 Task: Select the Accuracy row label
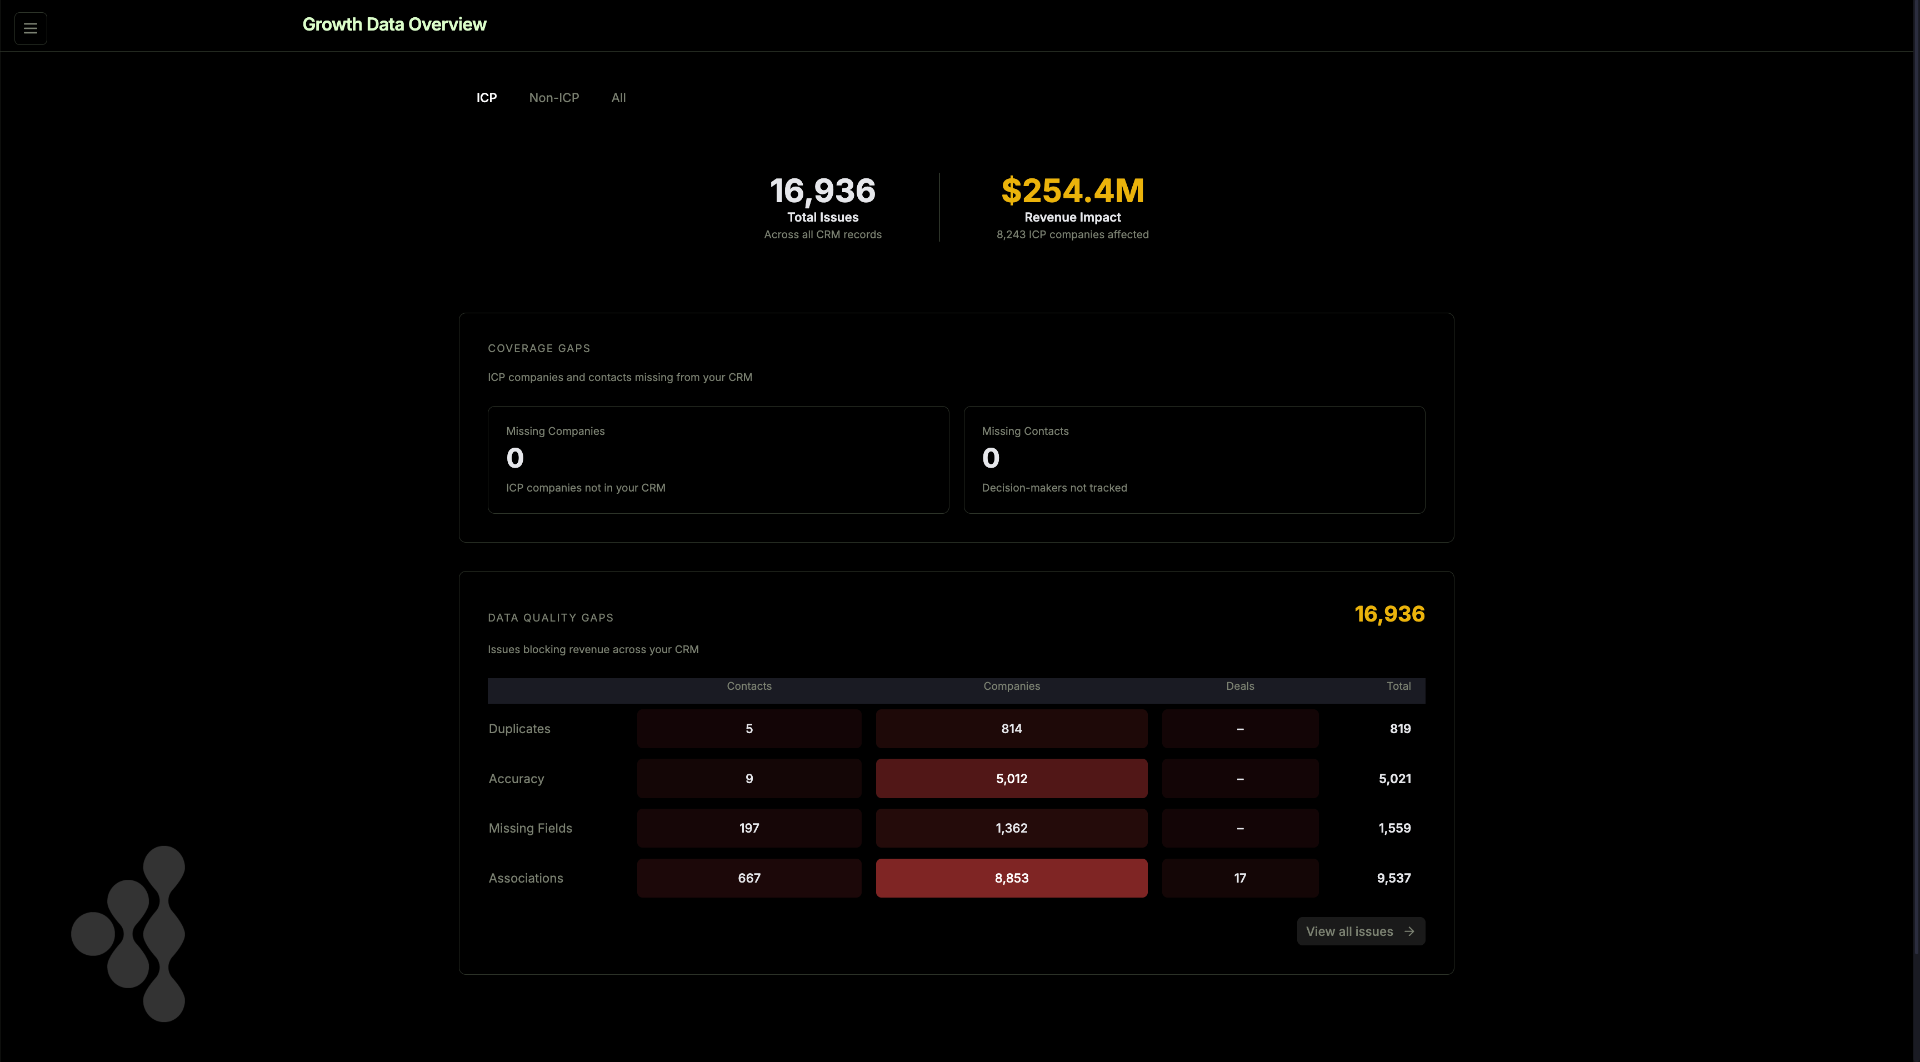pos(516,779)
